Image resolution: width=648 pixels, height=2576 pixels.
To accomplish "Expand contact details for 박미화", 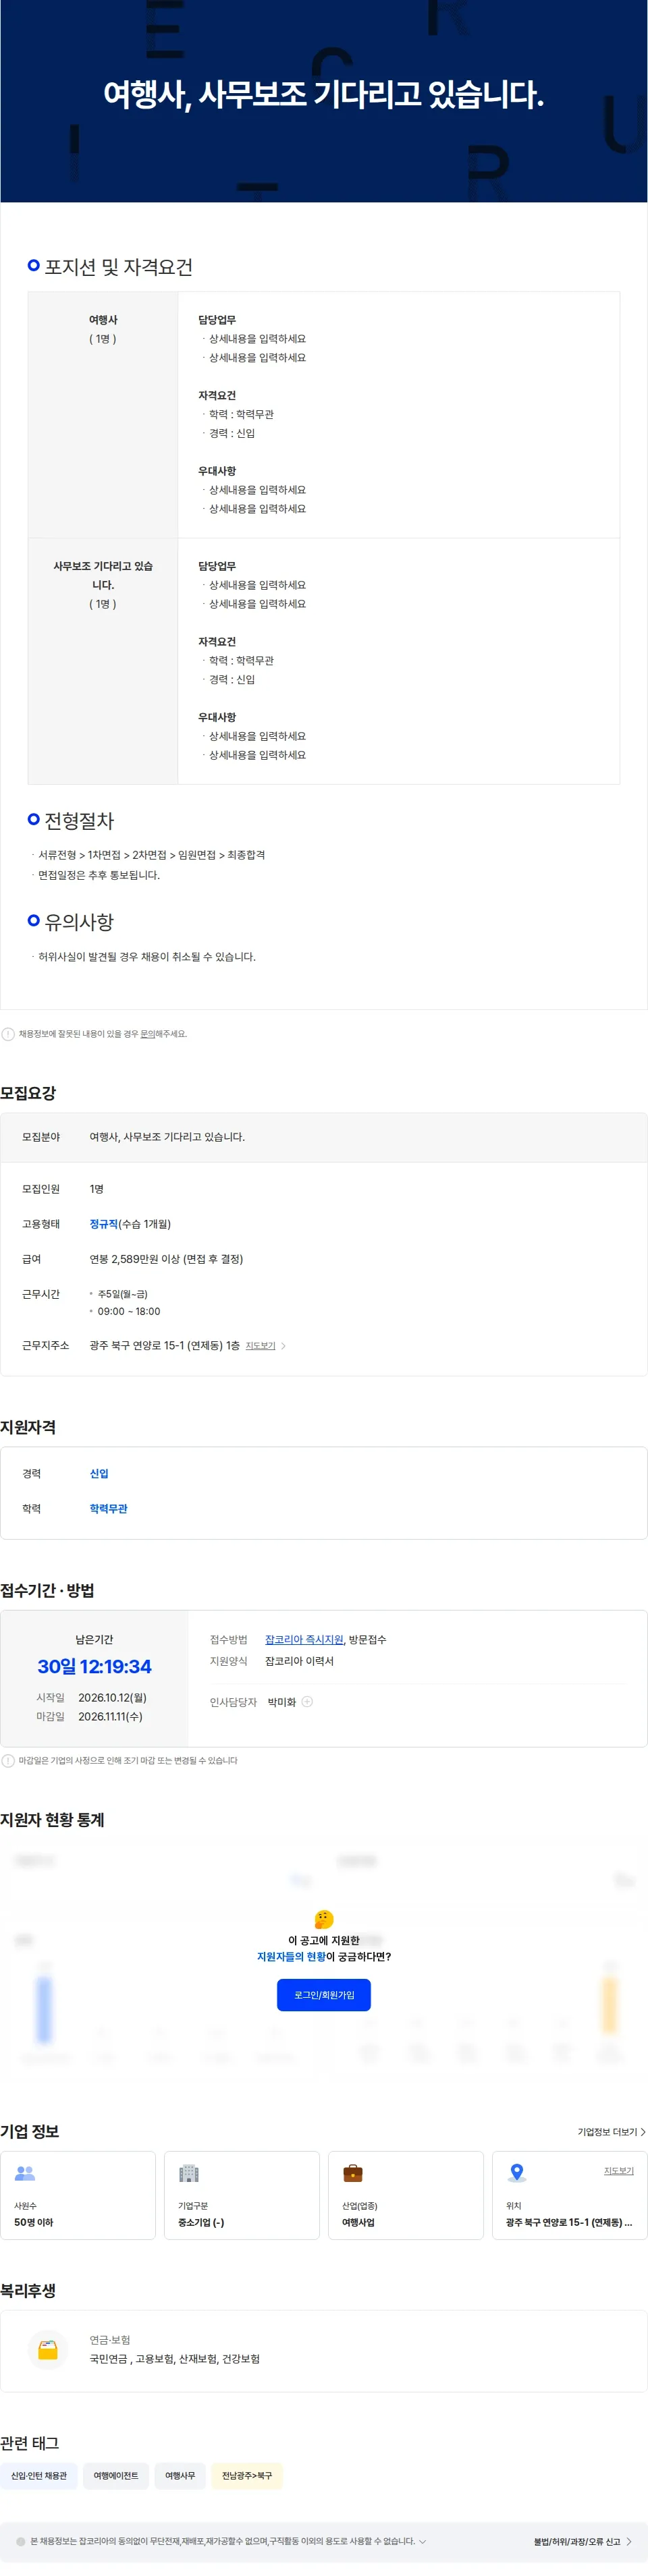I will click(x=307, y=1702).
